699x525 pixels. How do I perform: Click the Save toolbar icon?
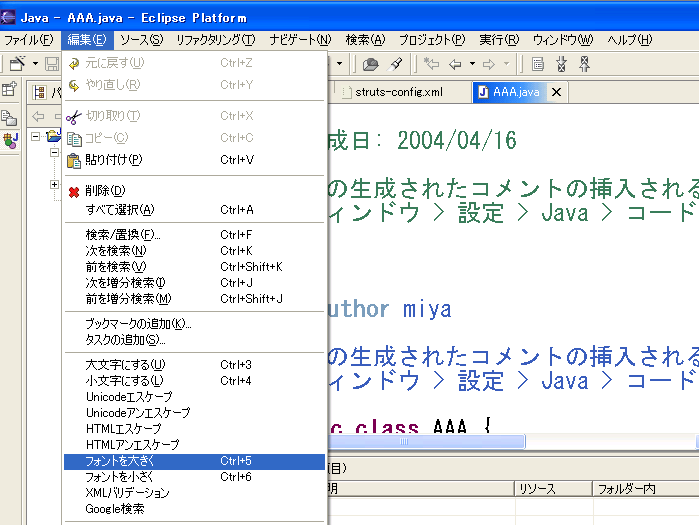click(x=52, y=64)
